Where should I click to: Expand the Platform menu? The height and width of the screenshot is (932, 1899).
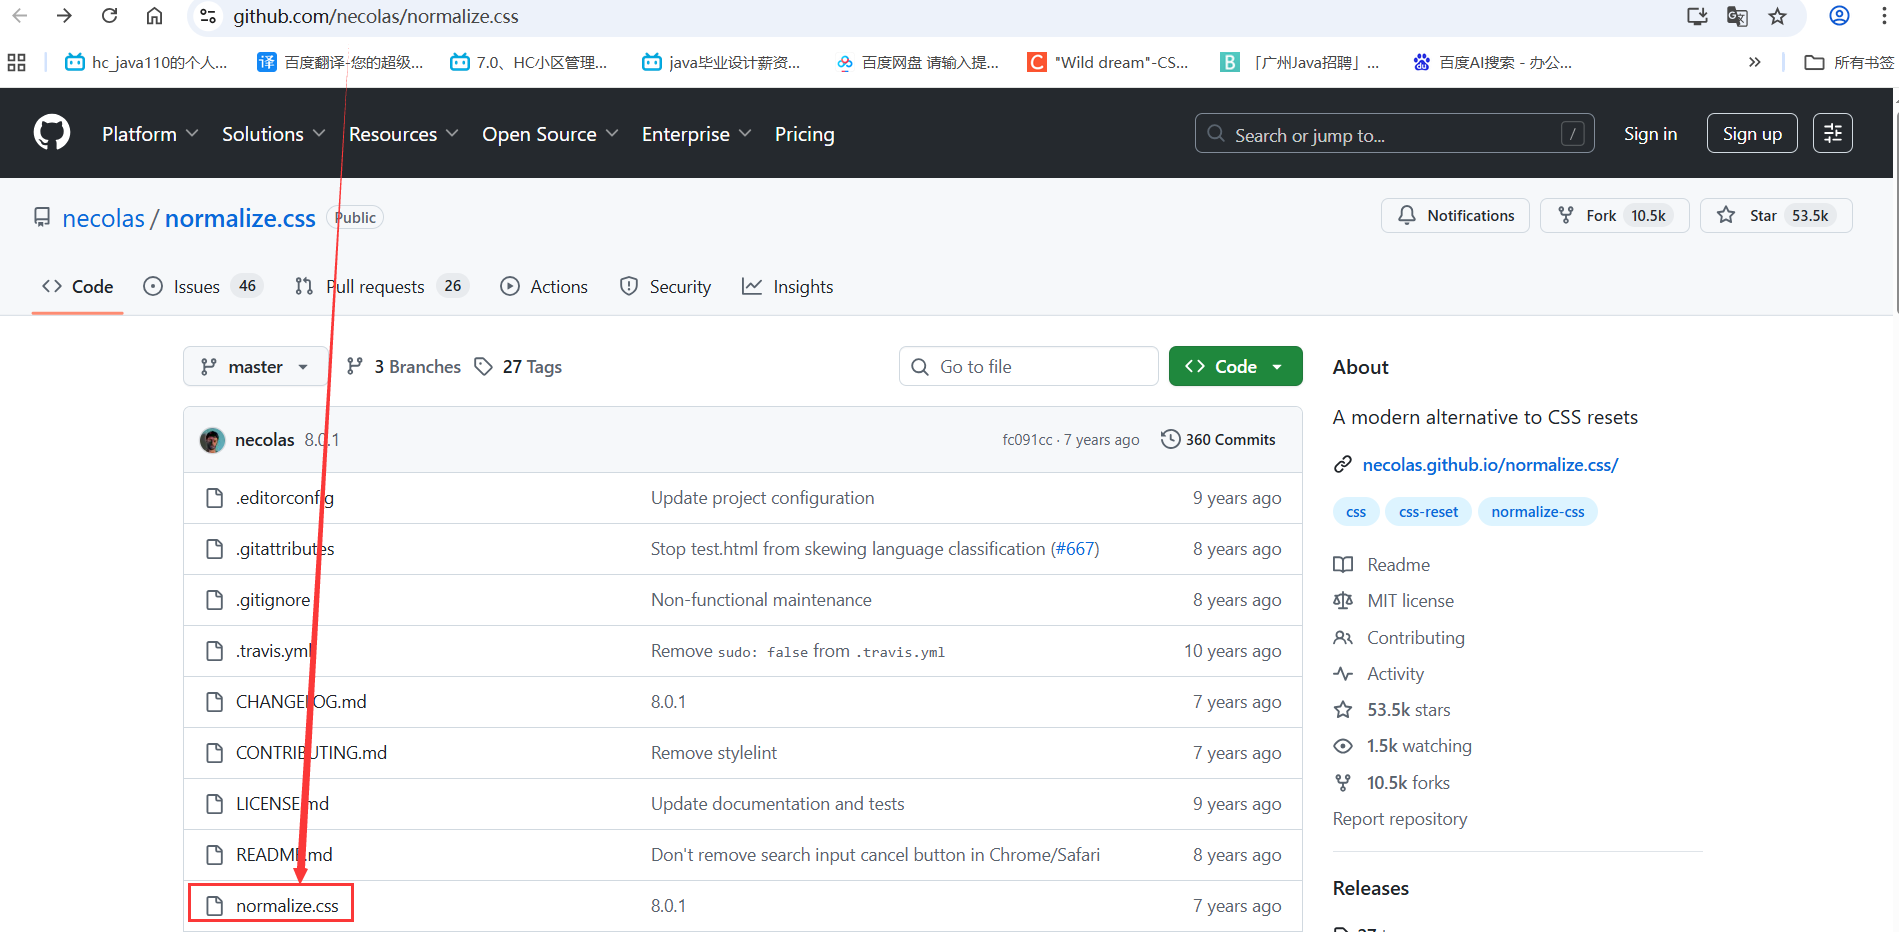150,134
